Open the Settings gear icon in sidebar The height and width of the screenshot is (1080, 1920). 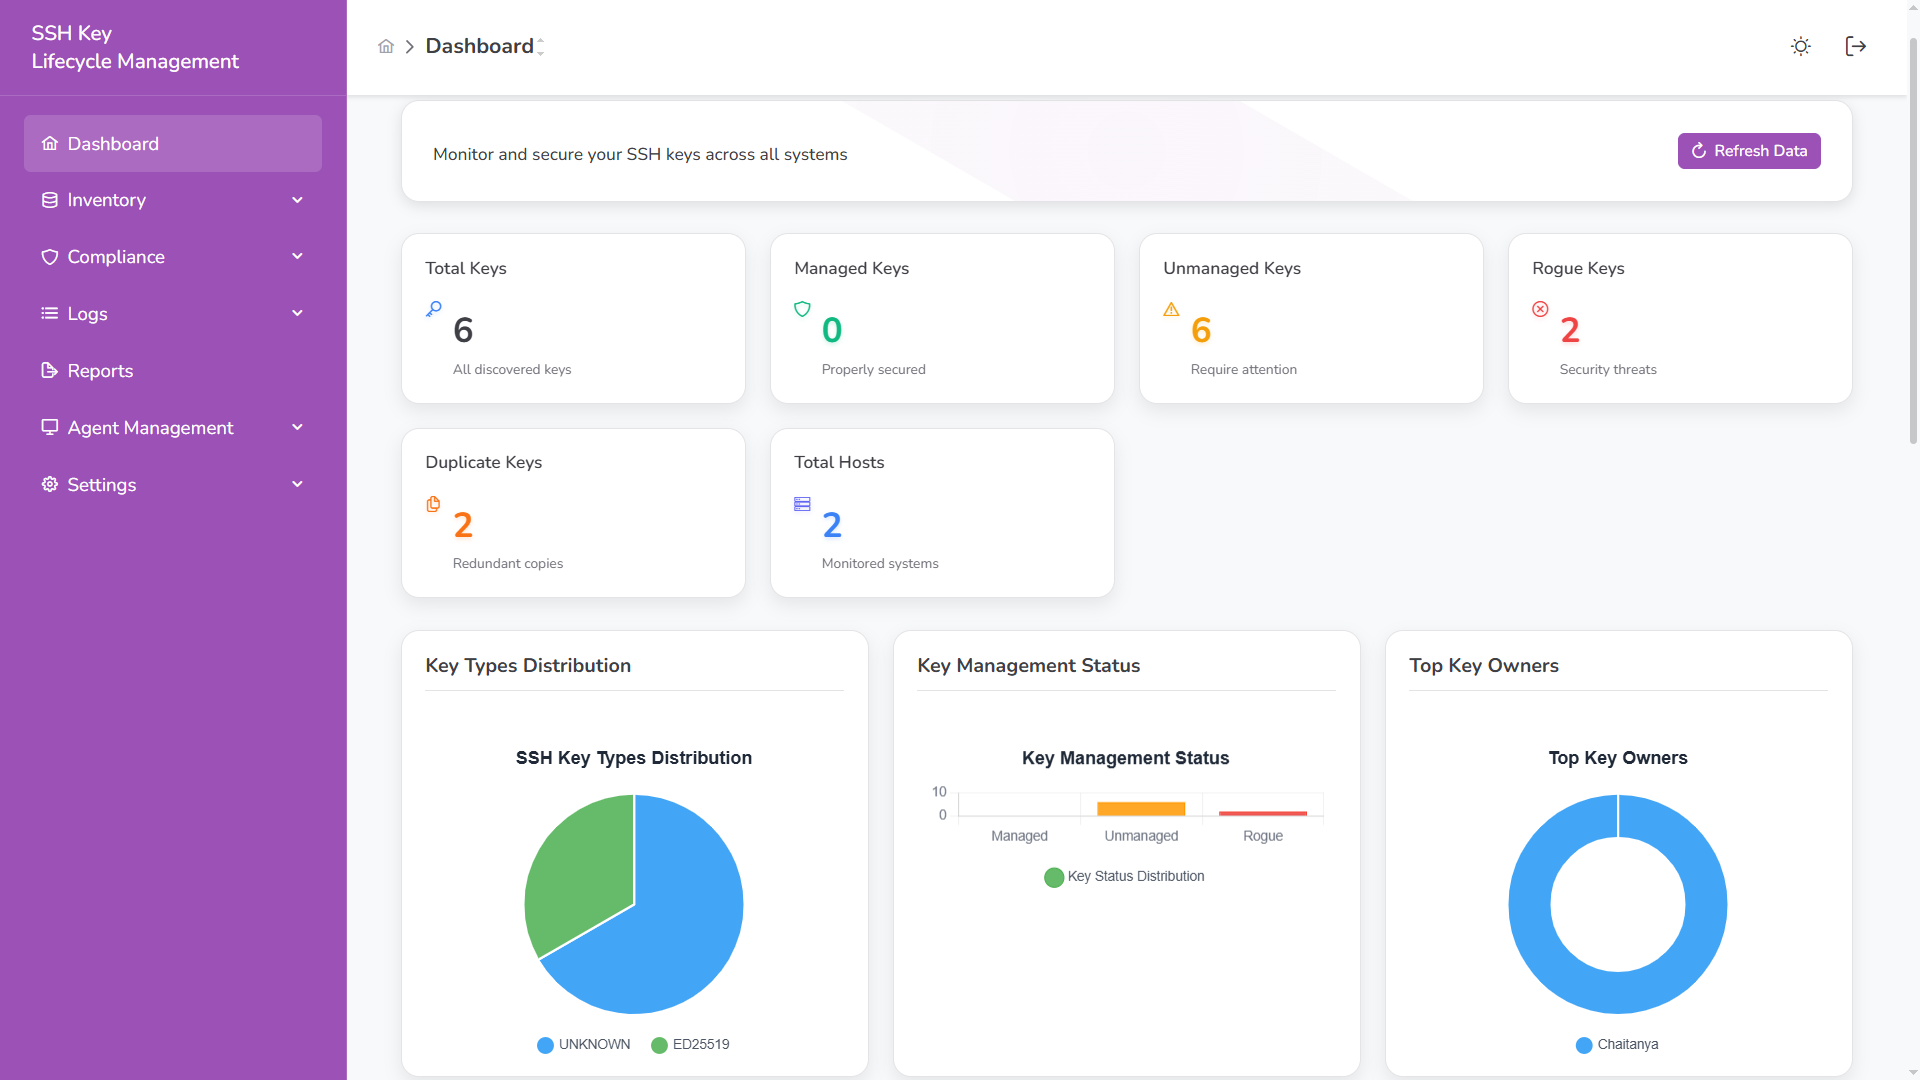tap(49, 484)
